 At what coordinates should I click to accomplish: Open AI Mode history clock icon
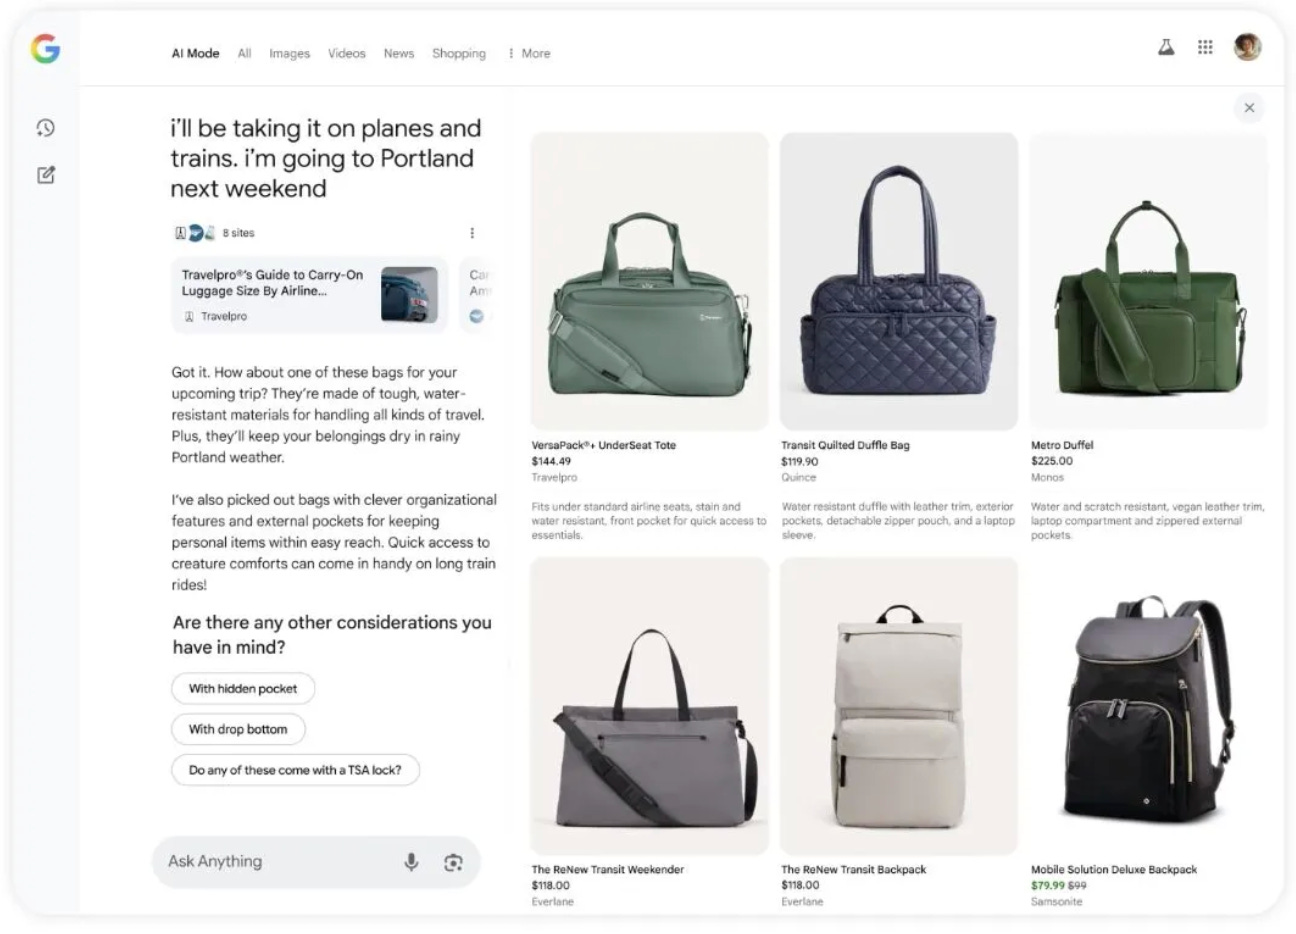45,128
